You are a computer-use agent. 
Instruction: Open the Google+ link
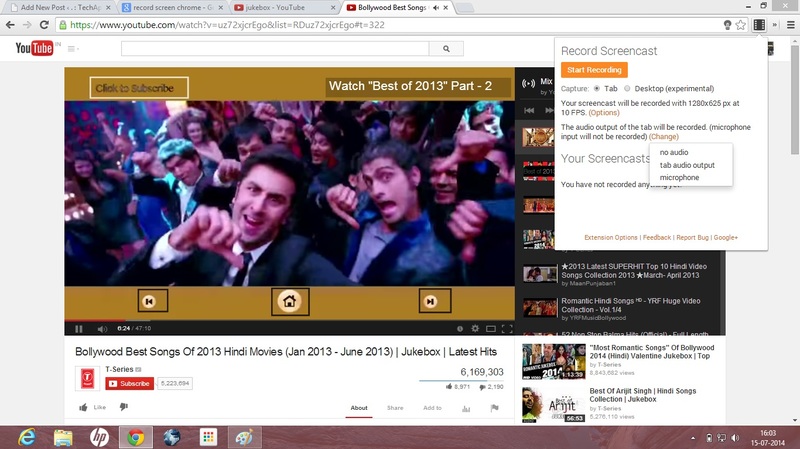(x=726, y=237)
